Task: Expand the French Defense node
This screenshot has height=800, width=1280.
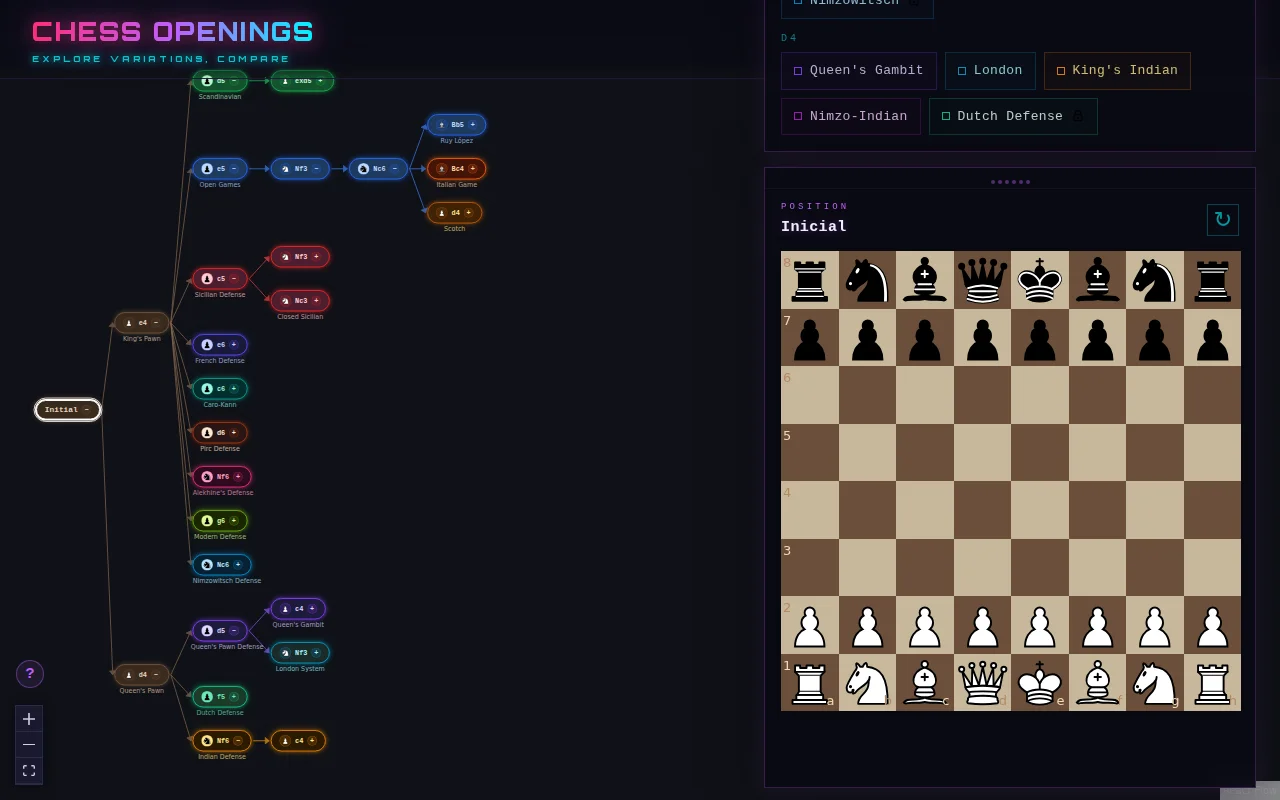Action: (234, 345)
